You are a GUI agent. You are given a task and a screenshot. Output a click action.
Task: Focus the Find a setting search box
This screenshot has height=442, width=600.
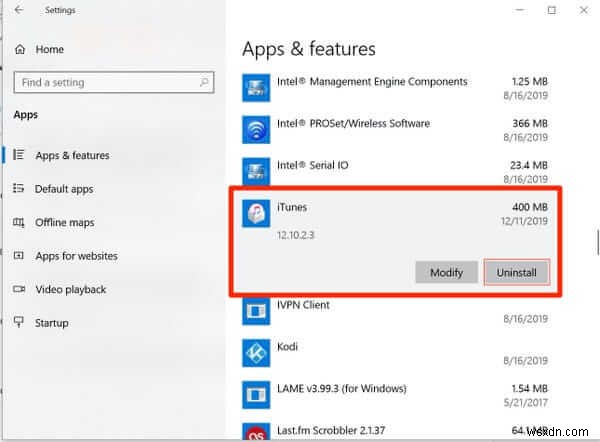tap(114, 82)
